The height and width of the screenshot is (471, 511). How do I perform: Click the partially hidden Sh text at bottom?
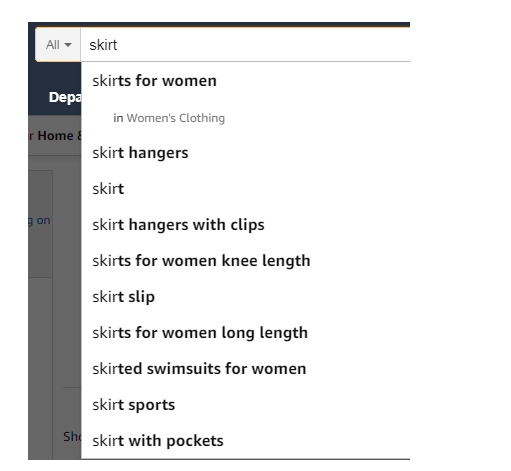72,436
